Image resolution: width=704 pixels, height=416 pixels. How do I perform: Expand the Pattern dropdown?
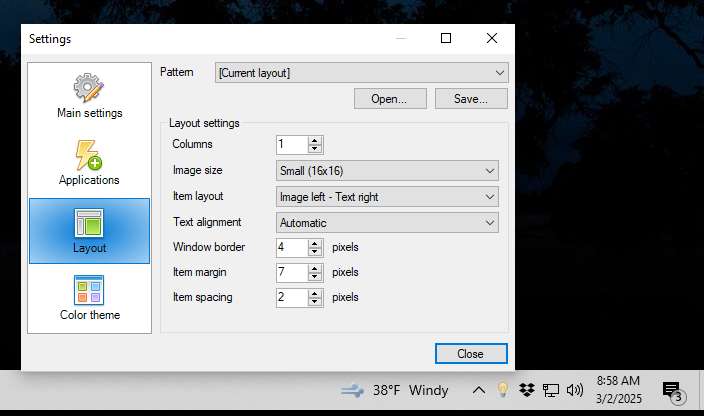tap(361, 73)
